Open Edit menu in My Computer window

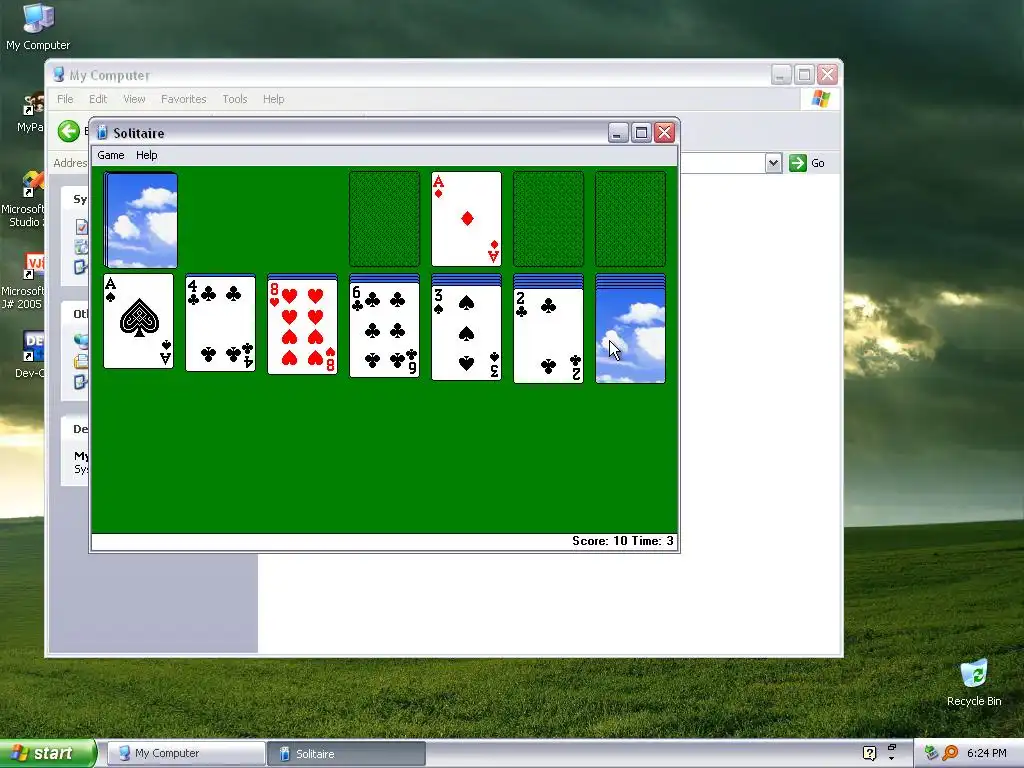[x=98, y=99]
